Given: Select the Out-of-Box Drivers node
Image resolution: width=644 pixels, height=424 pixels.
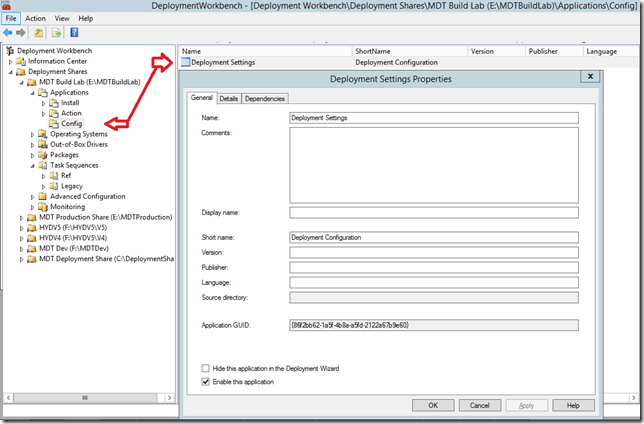Looking at the screenshot, I should point(78,144).
